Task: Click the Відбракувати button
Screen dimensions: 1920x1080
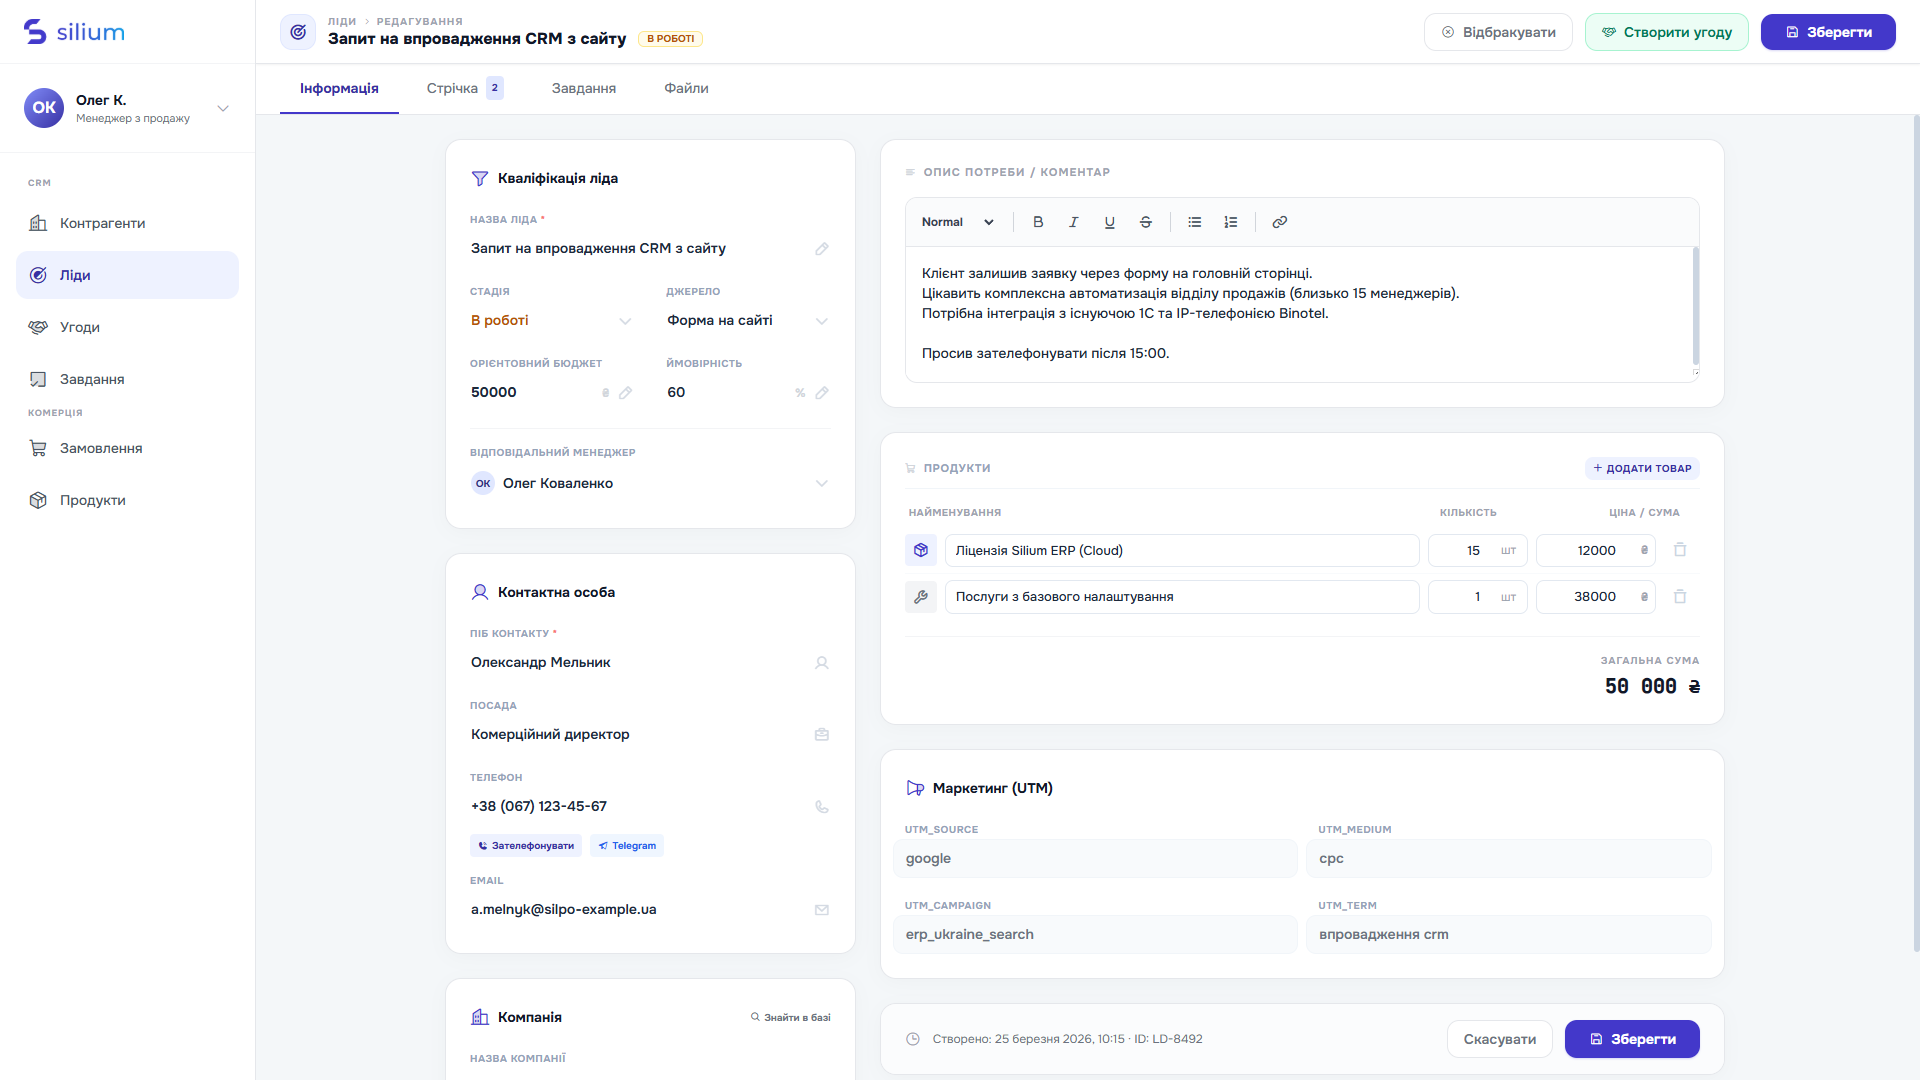Action: [x=1498, y=32]
